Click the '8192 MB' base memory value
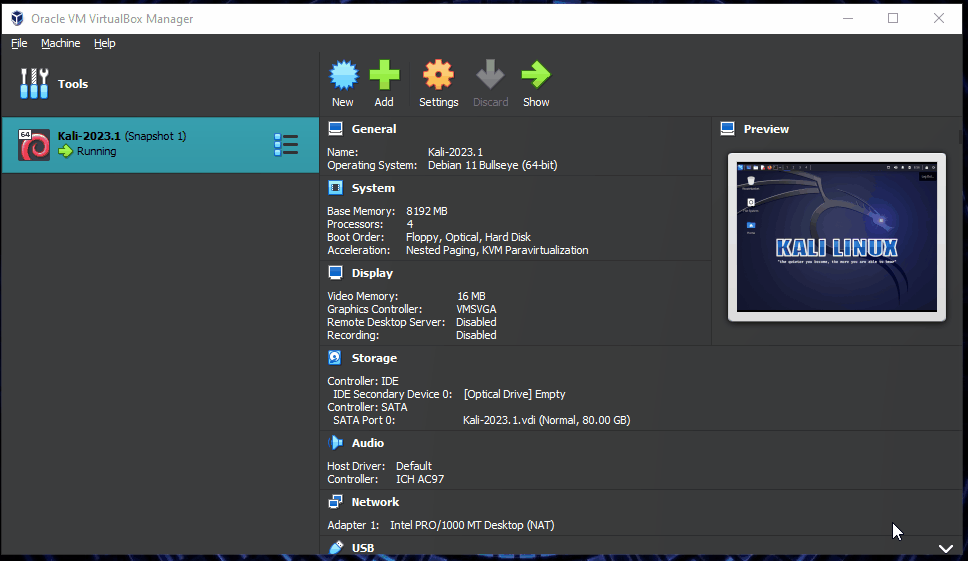 click(x=427, y=211)
